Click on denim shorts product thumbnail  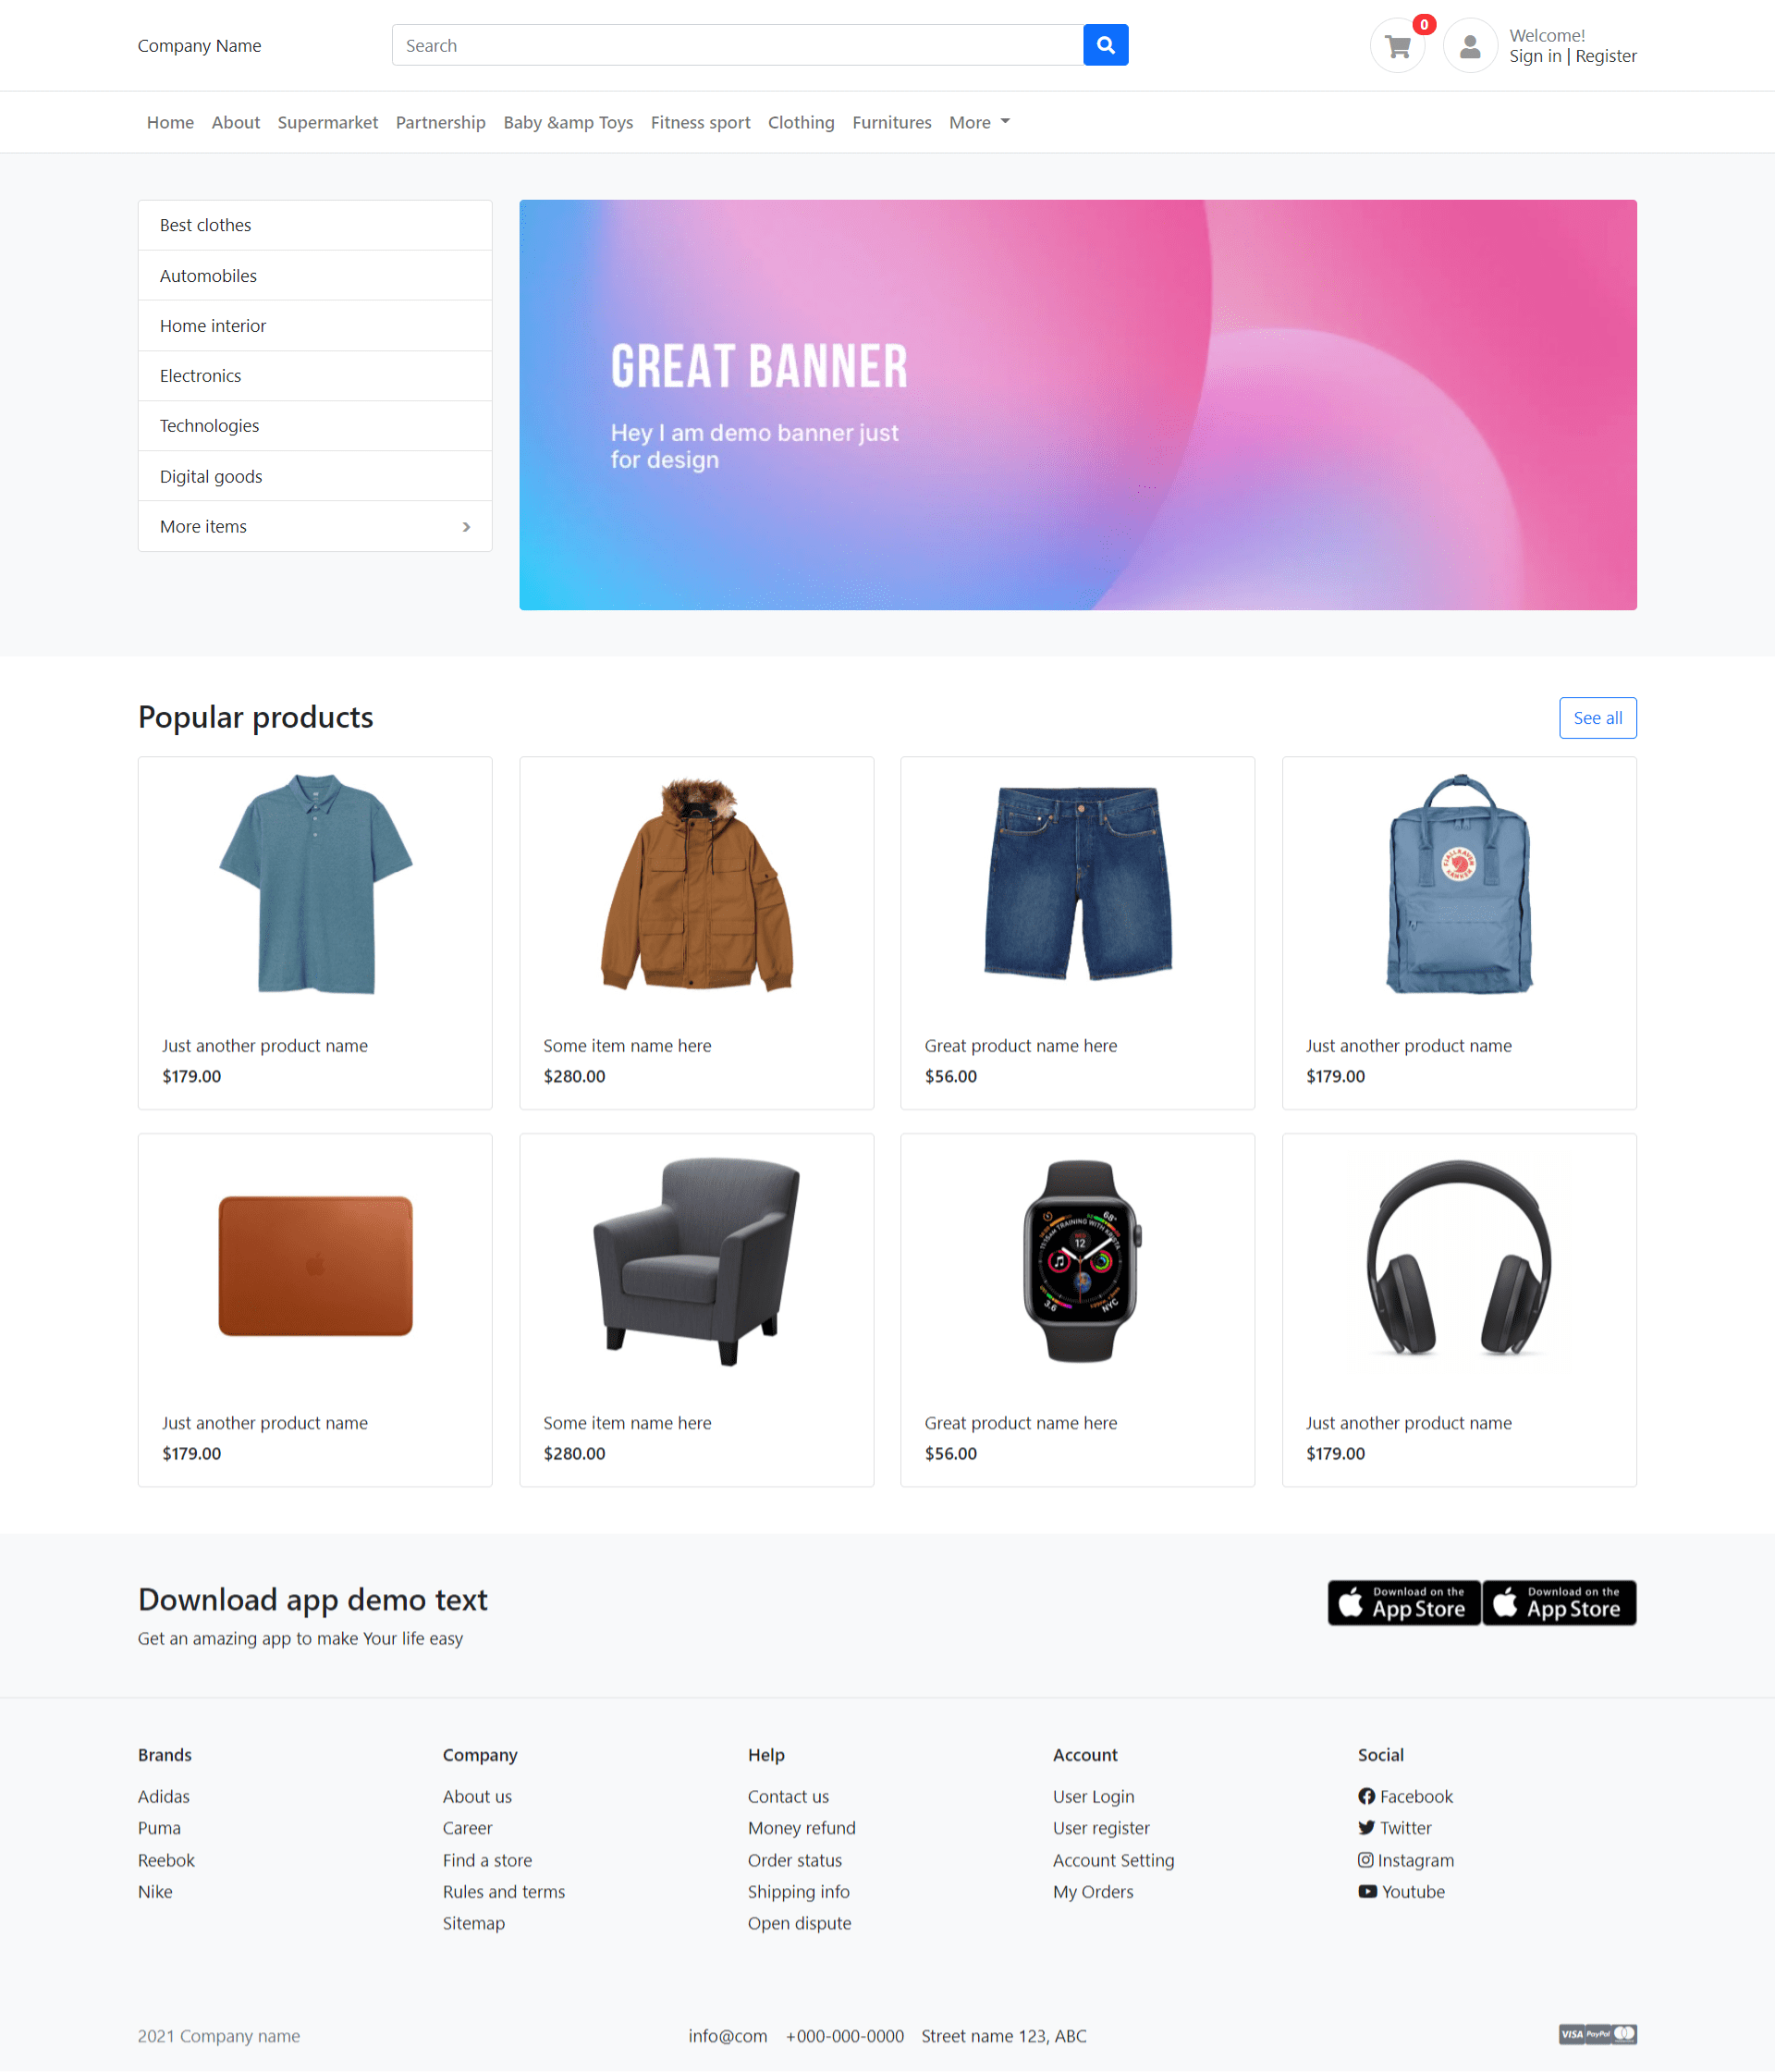(1078, 888)
